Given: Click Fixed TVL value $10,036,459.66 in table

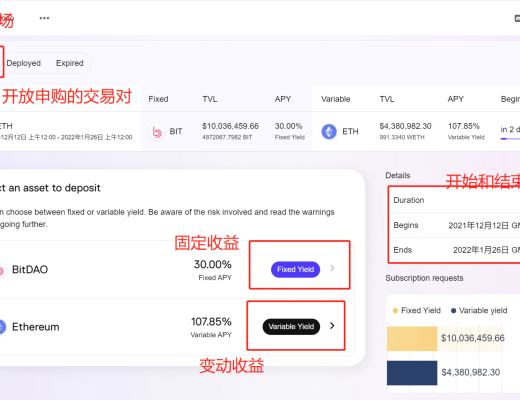Looking at the screenshot, I should click(x=230, y=126).
